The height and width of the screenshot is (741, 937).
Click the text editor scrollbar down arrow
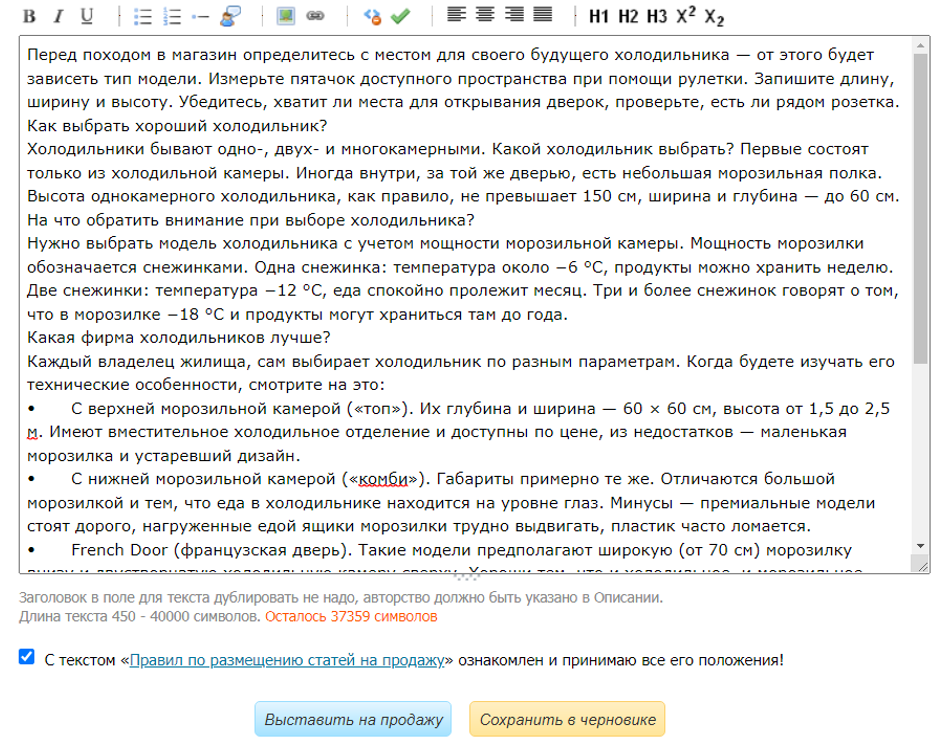coord(920,546)
